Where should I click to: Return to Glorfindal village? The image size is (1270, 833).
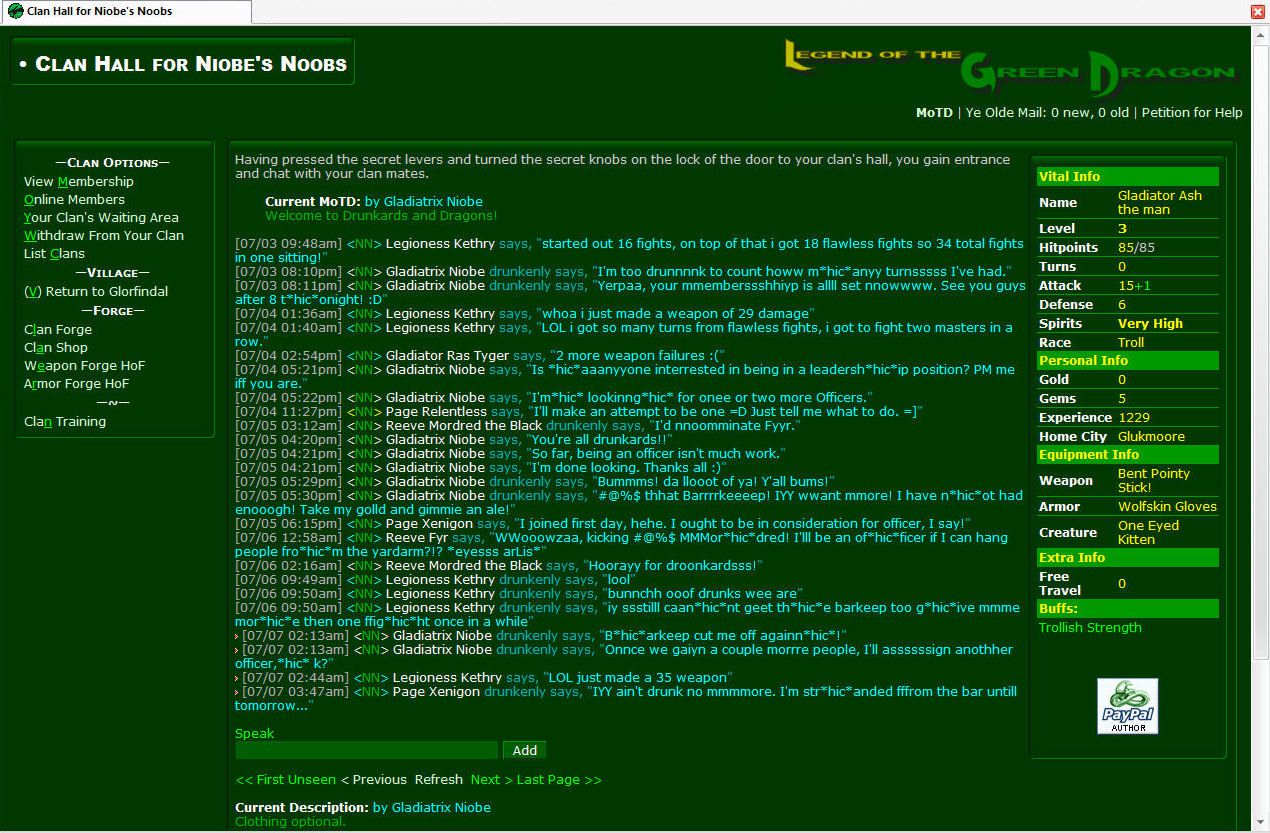pos(96,291)
